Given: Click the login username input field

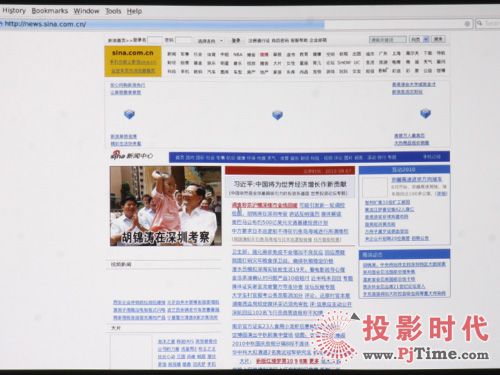Looking at the screenshot, I should click(155, 40).
